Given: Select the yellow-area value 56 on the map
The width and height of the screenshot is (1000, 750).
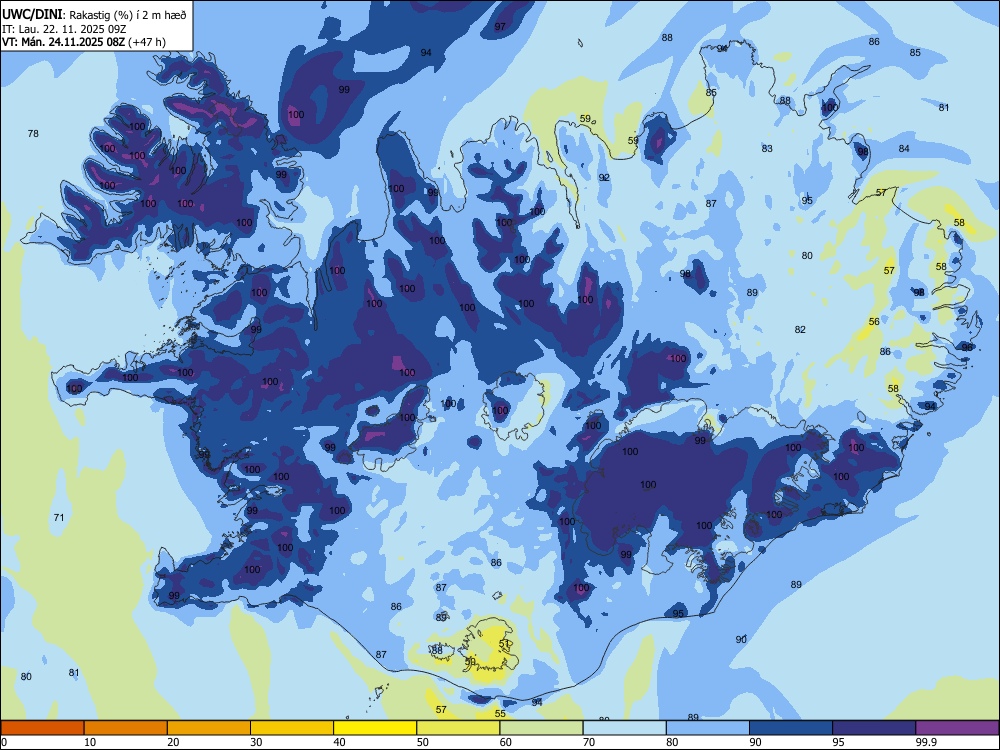Looking at the screenshot, I should 874,321.
